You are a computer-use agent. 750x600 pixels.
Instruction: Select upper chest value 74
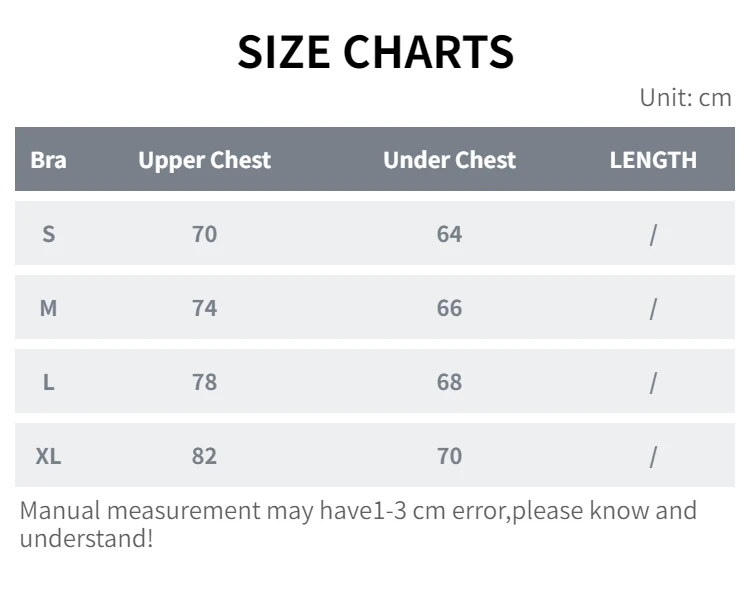click(x=205, y=308)
